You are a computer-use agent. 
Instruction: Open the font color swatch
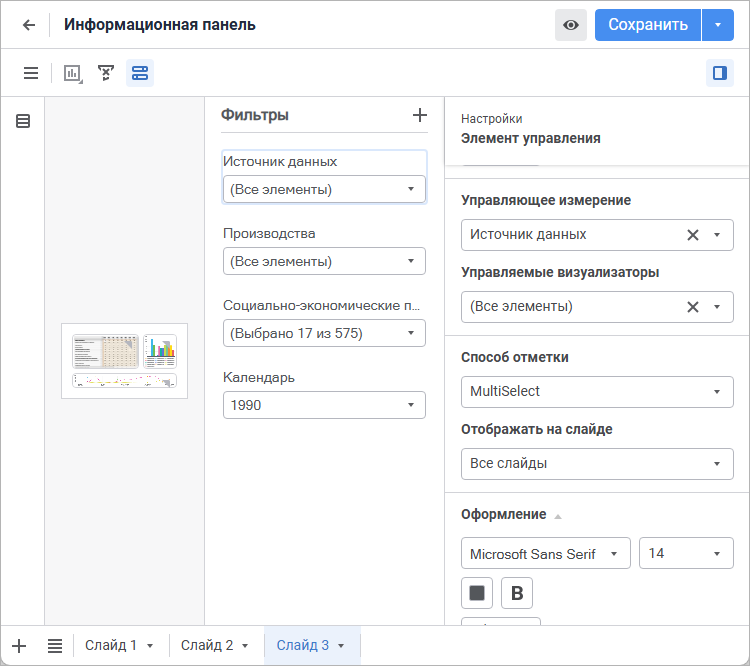click(477, 593)
